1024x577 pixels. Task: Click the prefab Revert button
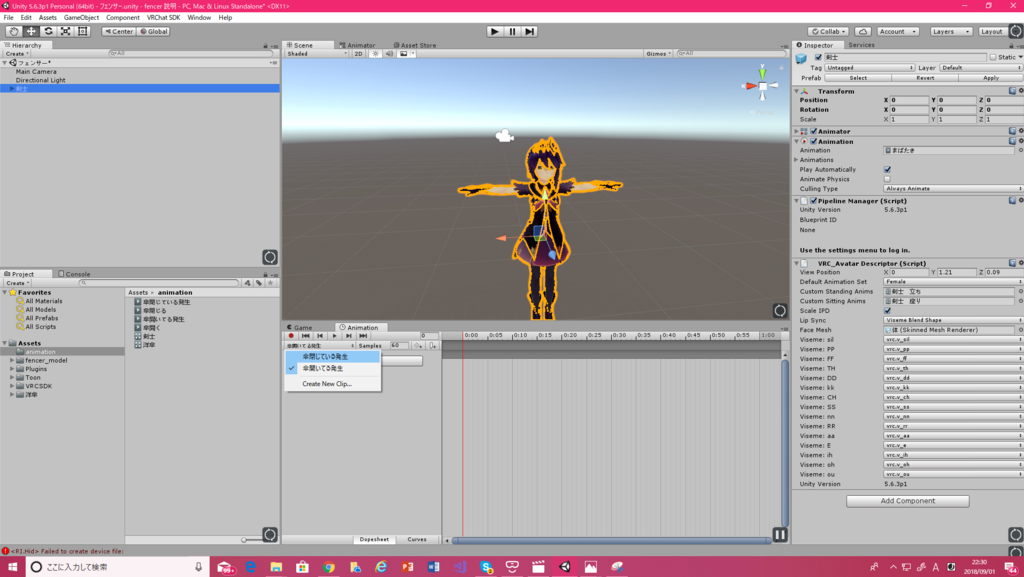(x=925, y=78)
